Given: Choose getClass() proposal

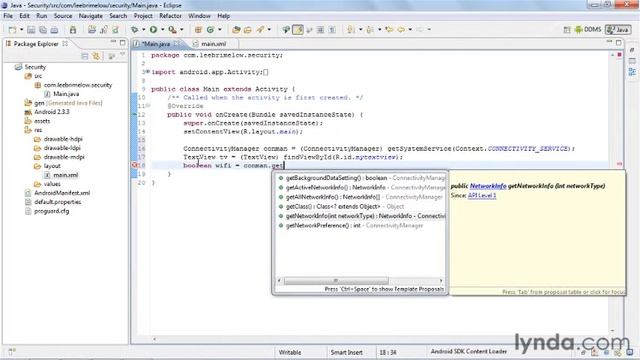Looking at the screenshot, I should tap(361, 207).
